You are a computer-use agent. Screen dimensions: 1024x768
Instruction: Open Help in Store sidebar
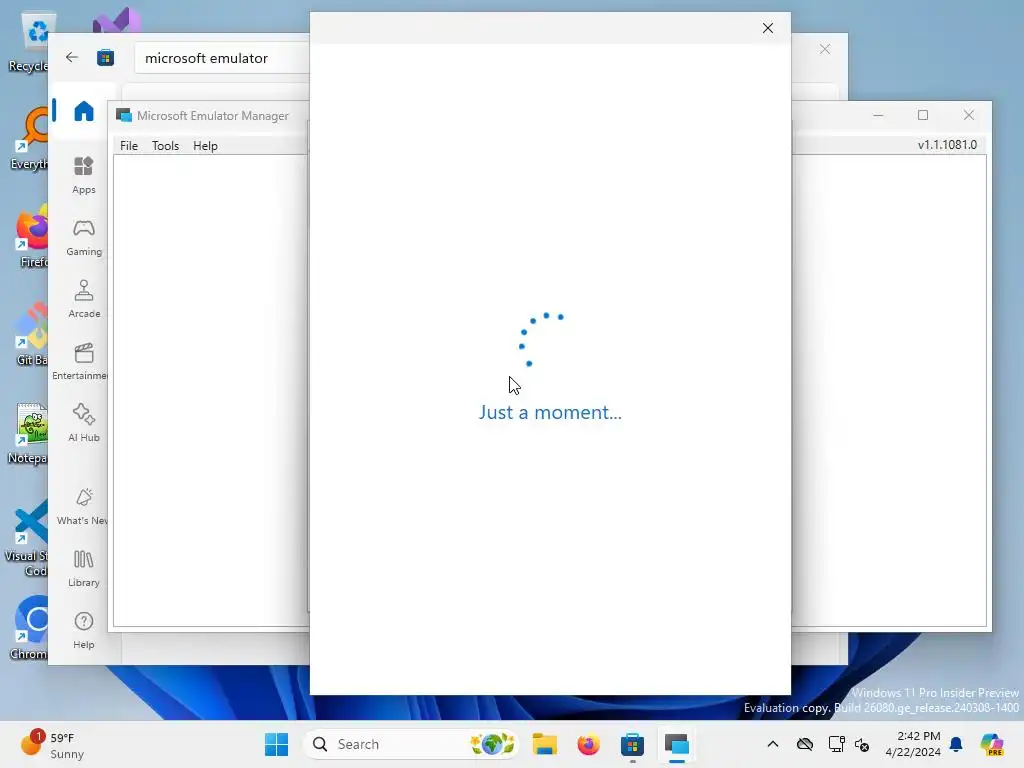[x=84, y=630]
